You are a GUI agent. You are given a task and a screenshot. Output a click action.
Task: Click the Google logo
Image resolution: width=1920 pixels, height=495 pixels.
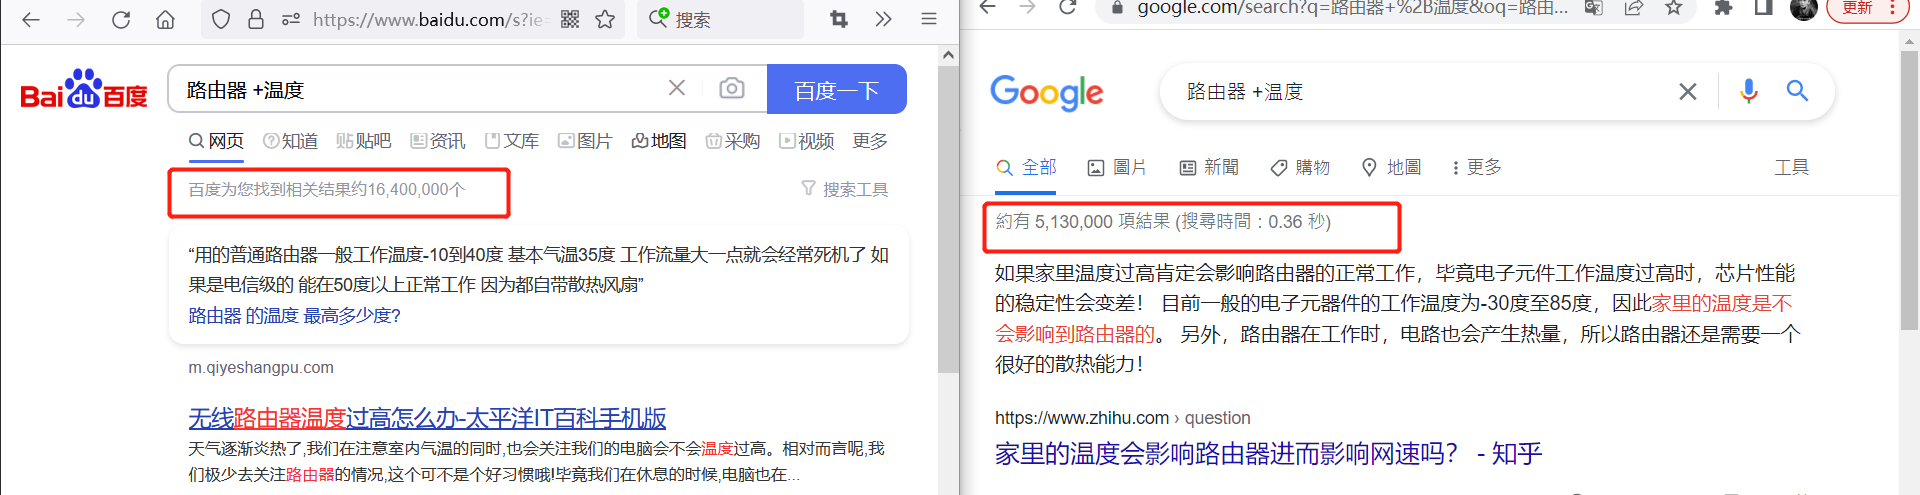click(x=1047, y=92)
